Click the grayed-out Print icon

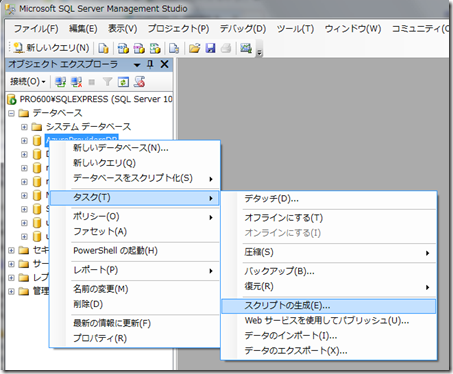[x=226, y=48]
